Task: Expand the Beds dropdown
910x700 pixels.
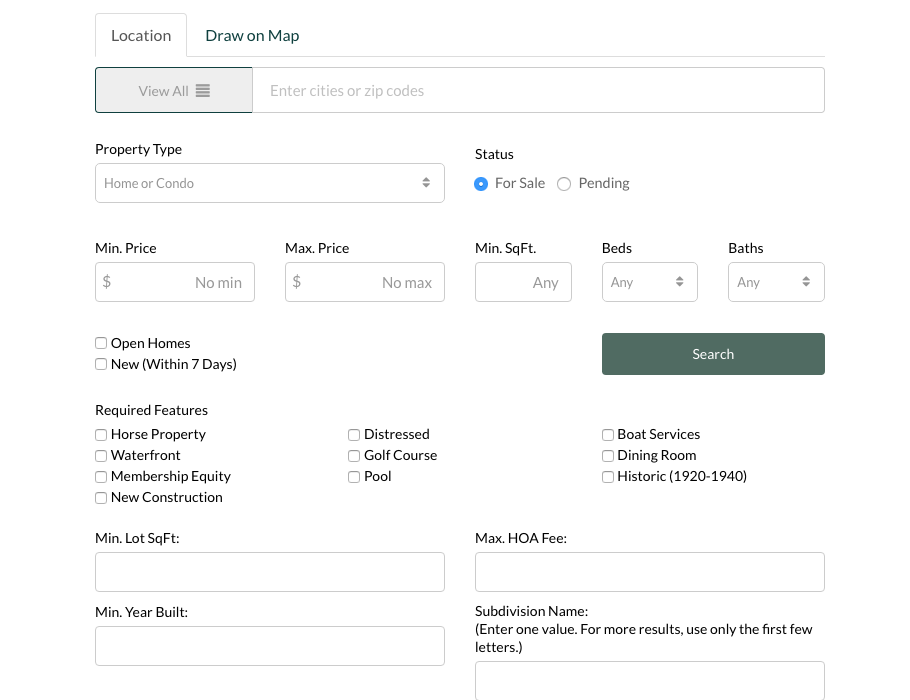Action: [649, 282]
